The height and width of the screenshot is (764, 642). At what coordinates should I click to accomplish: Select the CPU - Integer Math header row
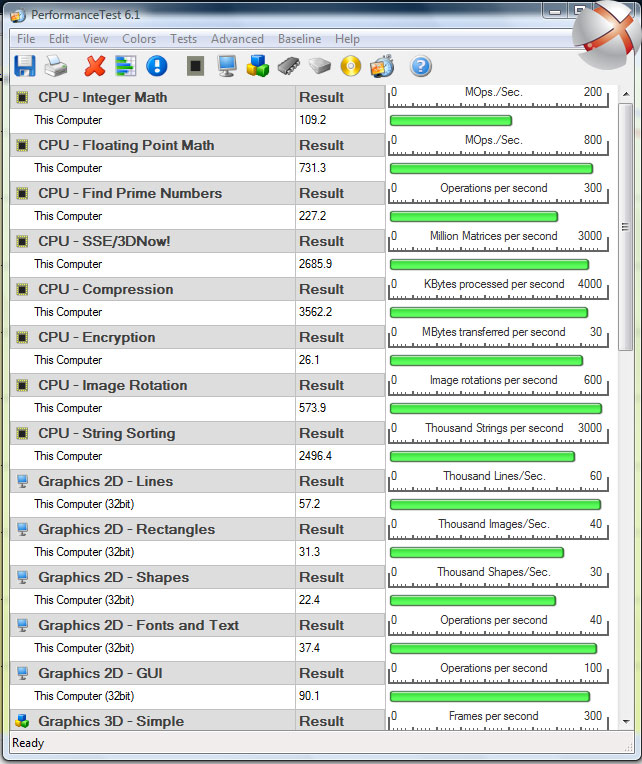pyautogui.click(x=197, y=97)
